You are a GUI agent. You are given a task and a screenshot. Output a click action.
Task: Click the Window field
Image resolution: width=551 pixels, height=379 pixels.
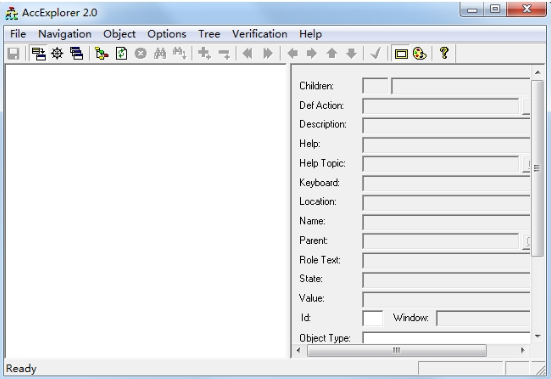[483, 318]
